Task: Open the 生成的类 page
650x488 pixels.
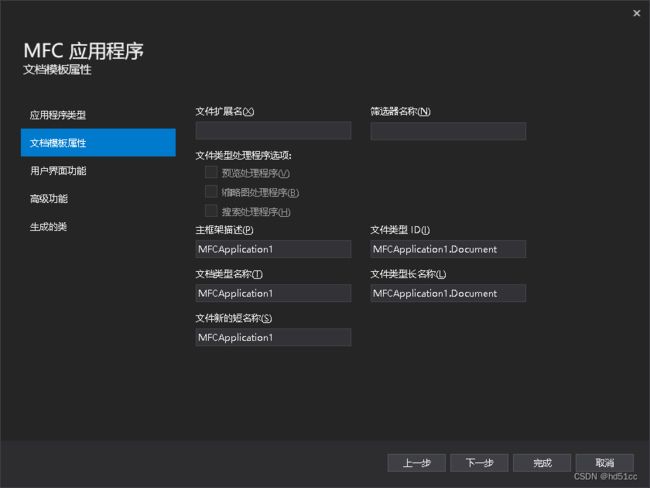Action: [x=48, y=227]
